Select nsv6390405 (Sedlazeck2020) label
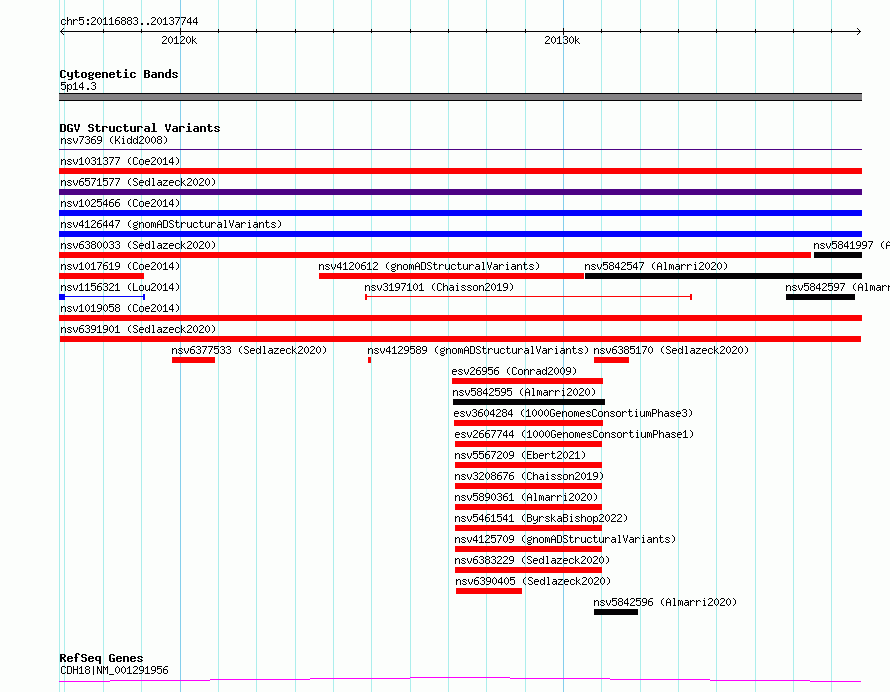 click(533, 581)
